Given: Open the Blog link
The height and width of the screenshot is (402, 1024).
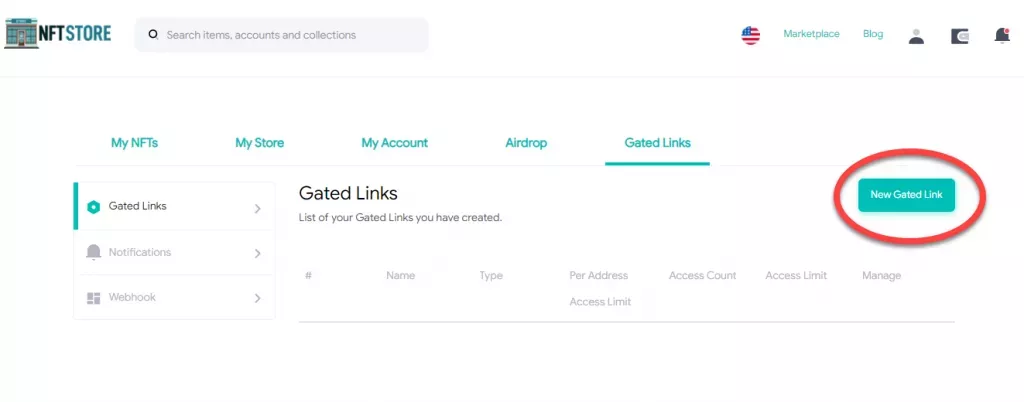Looking at the screenshot, I should (873, 34).
